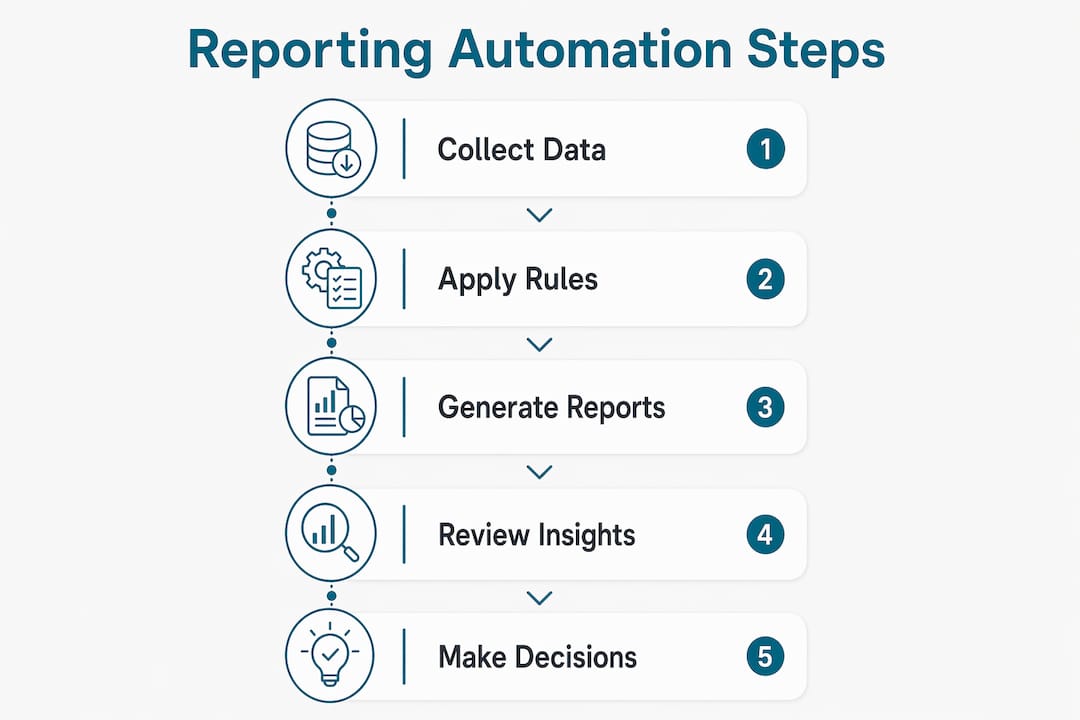This screenshot has height=720, width=1080.
Task: Select the Collect Data step label
Action: pos(521,150)
